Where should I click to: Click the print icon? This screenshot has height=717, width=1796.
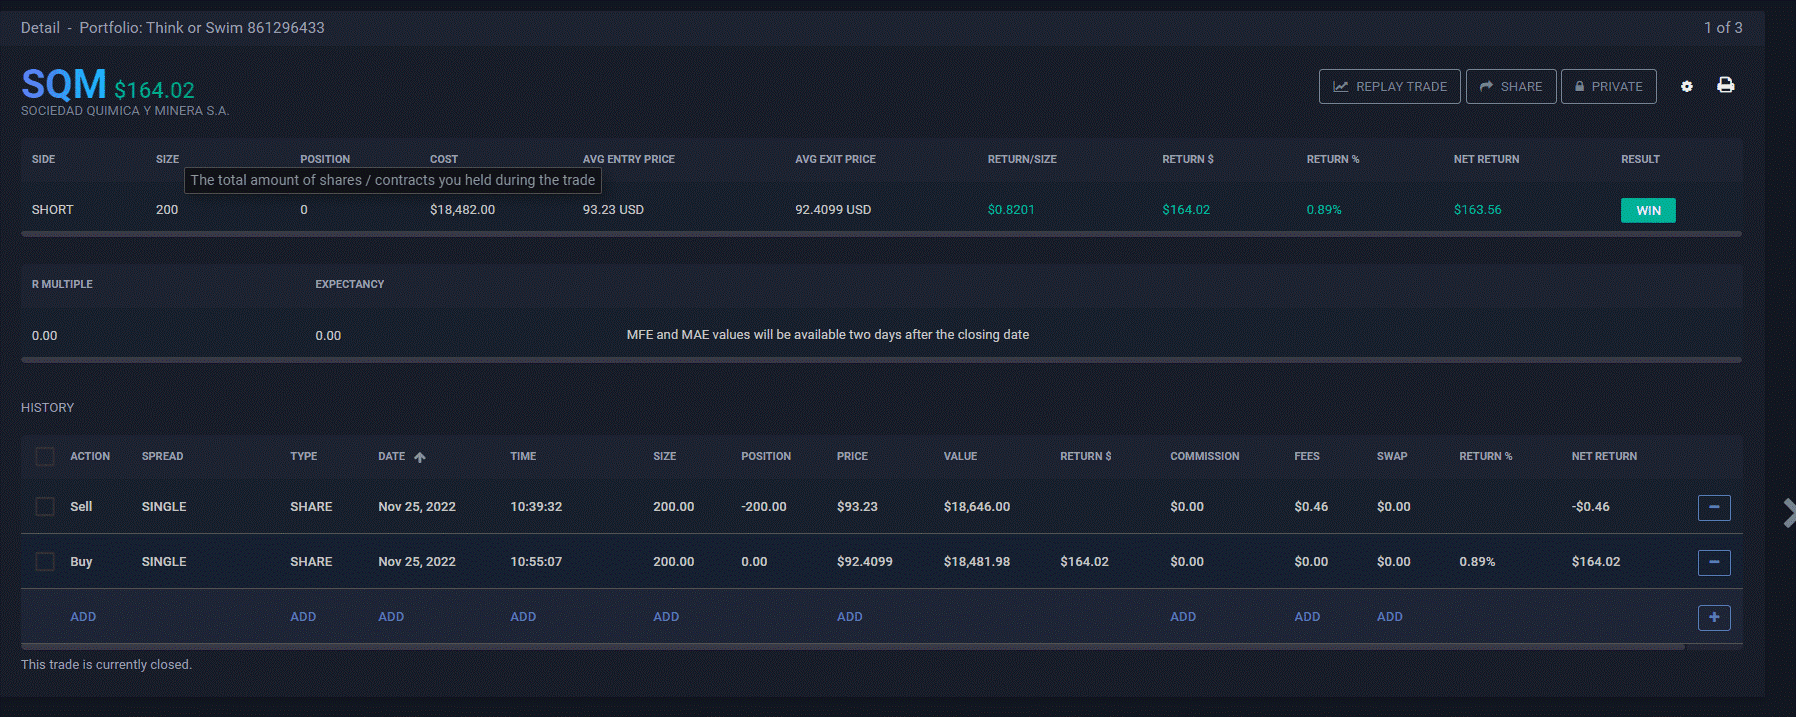pyautogui.click(x=1725, y=85)
